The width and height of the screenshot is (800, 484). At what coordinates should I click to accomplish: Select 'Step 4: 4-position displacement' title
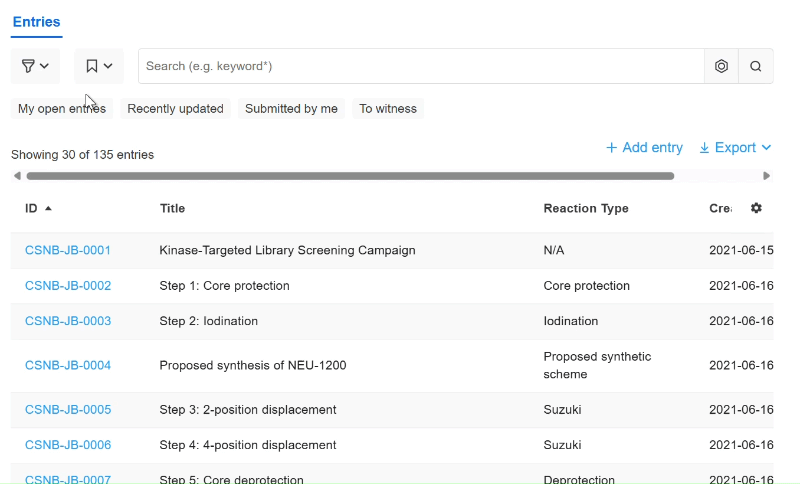coord(248,445)
